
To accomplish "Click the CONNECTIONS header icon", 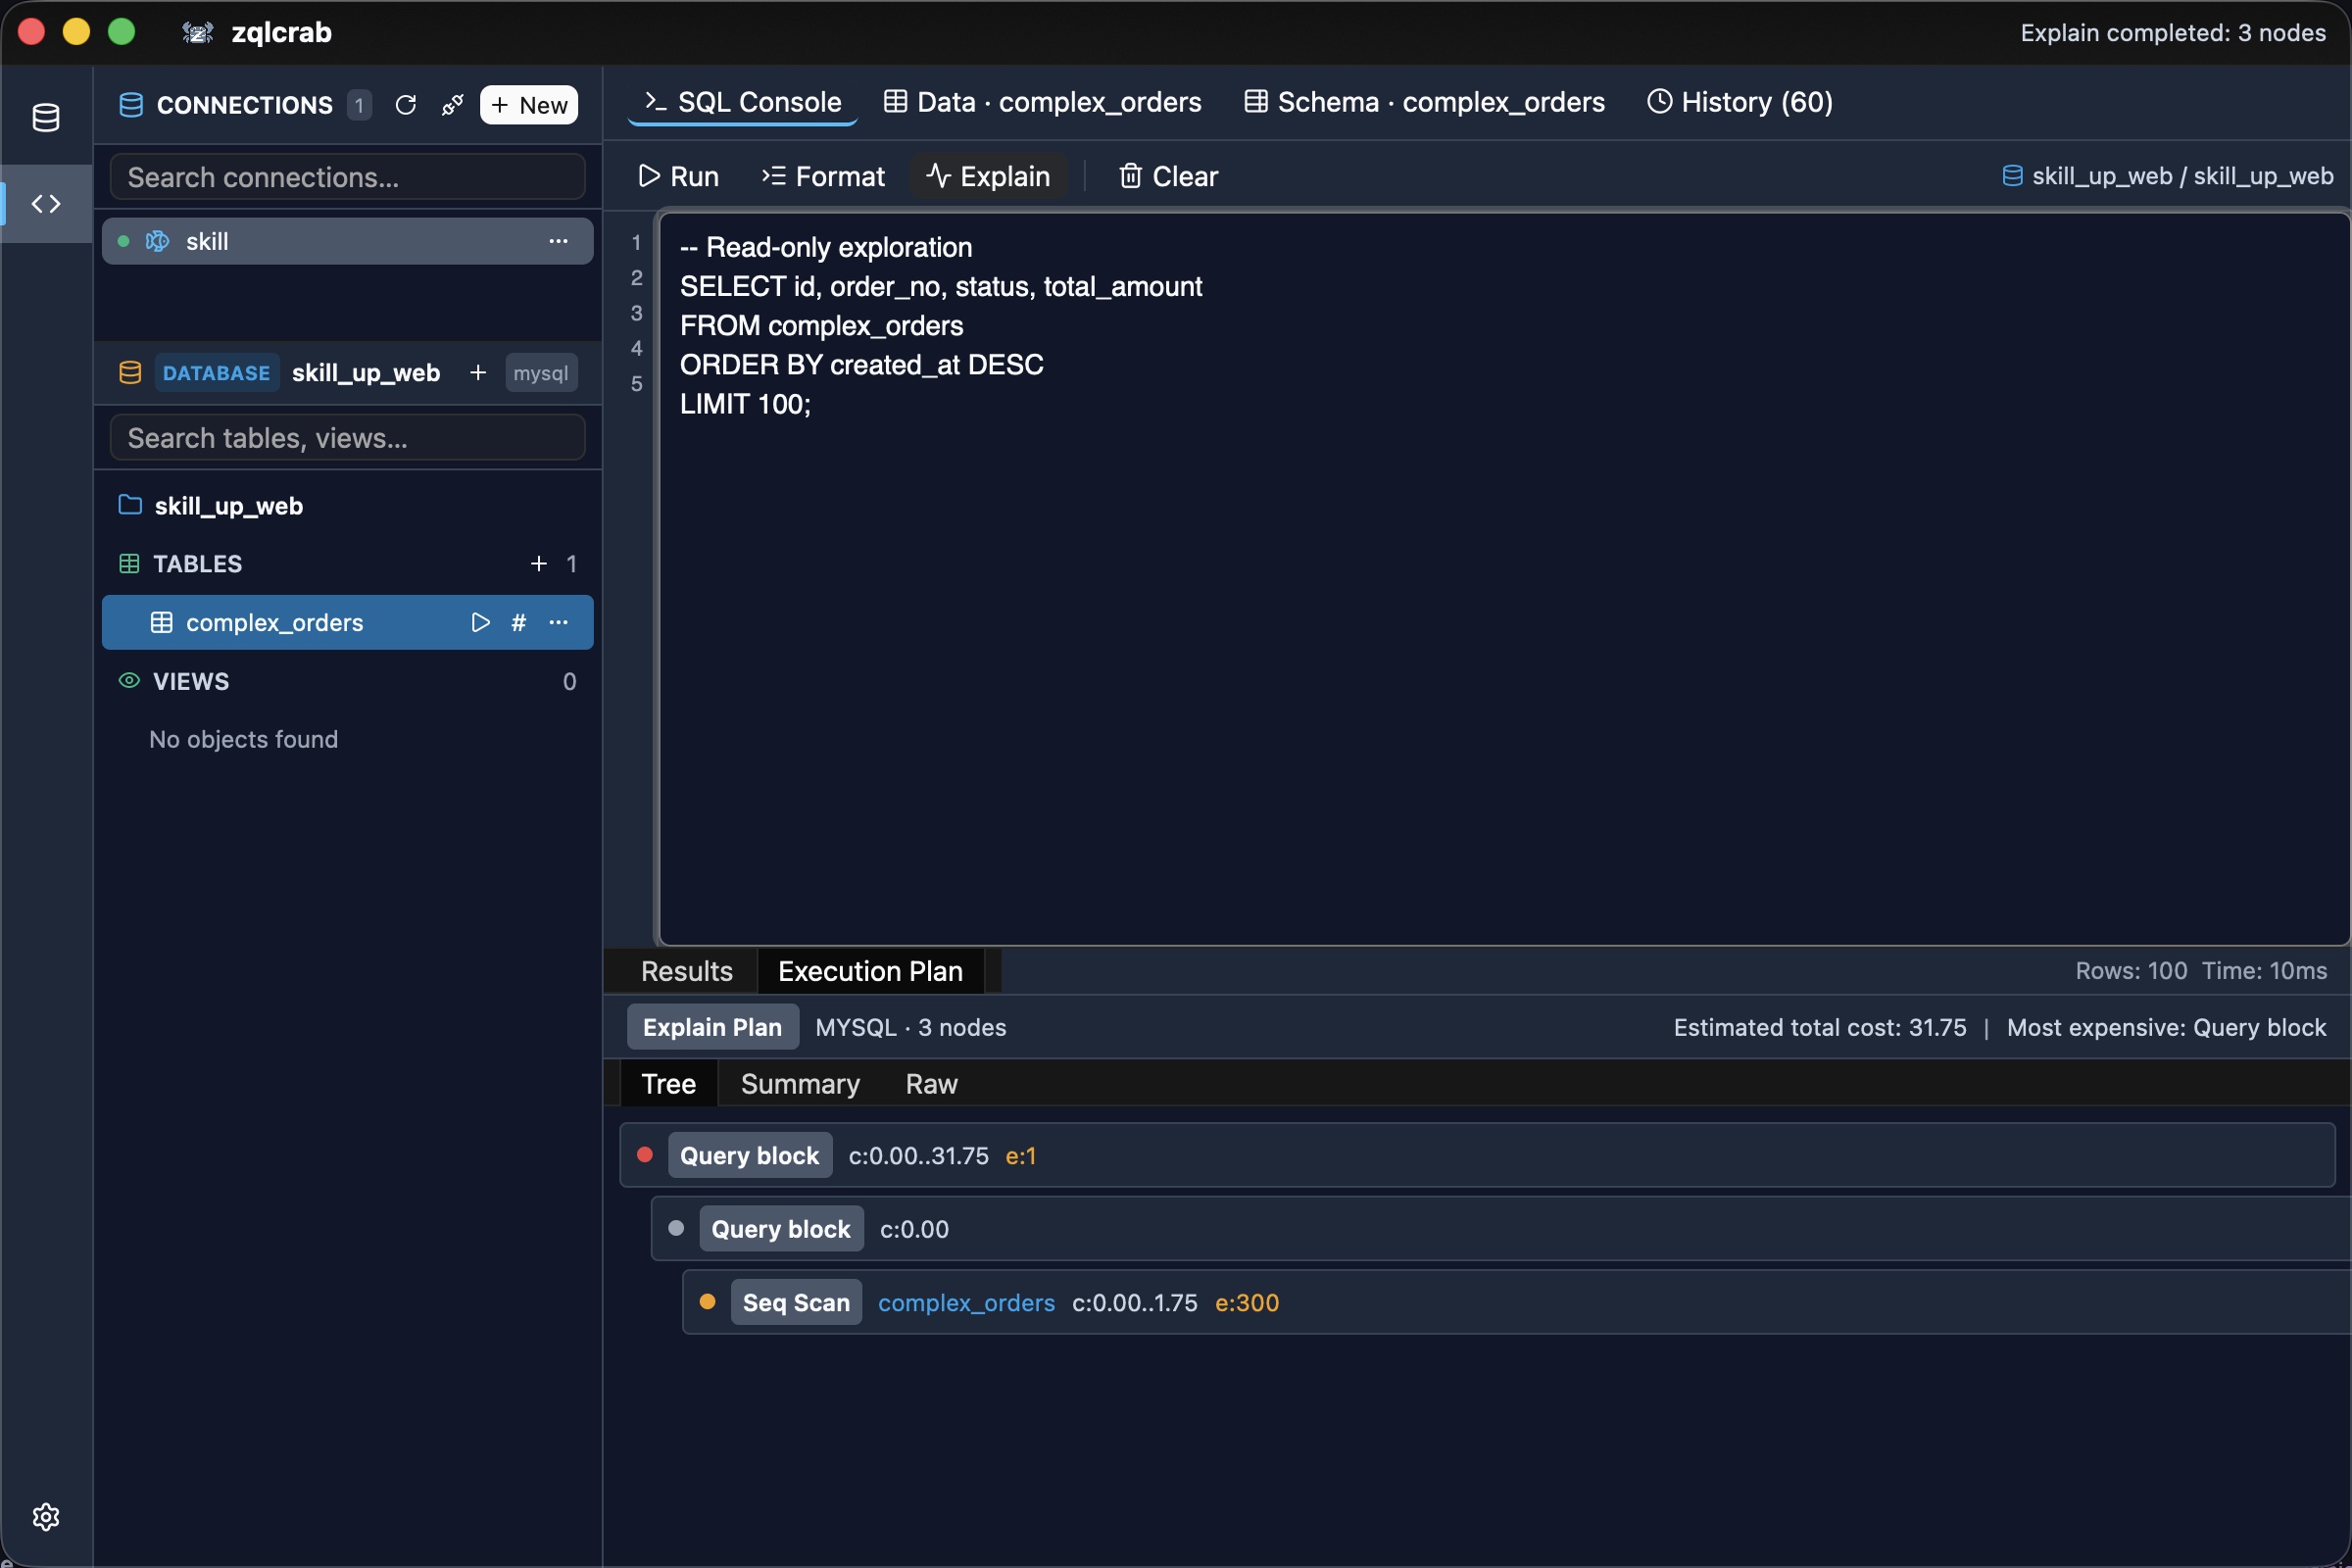I will tap(131, 105).
